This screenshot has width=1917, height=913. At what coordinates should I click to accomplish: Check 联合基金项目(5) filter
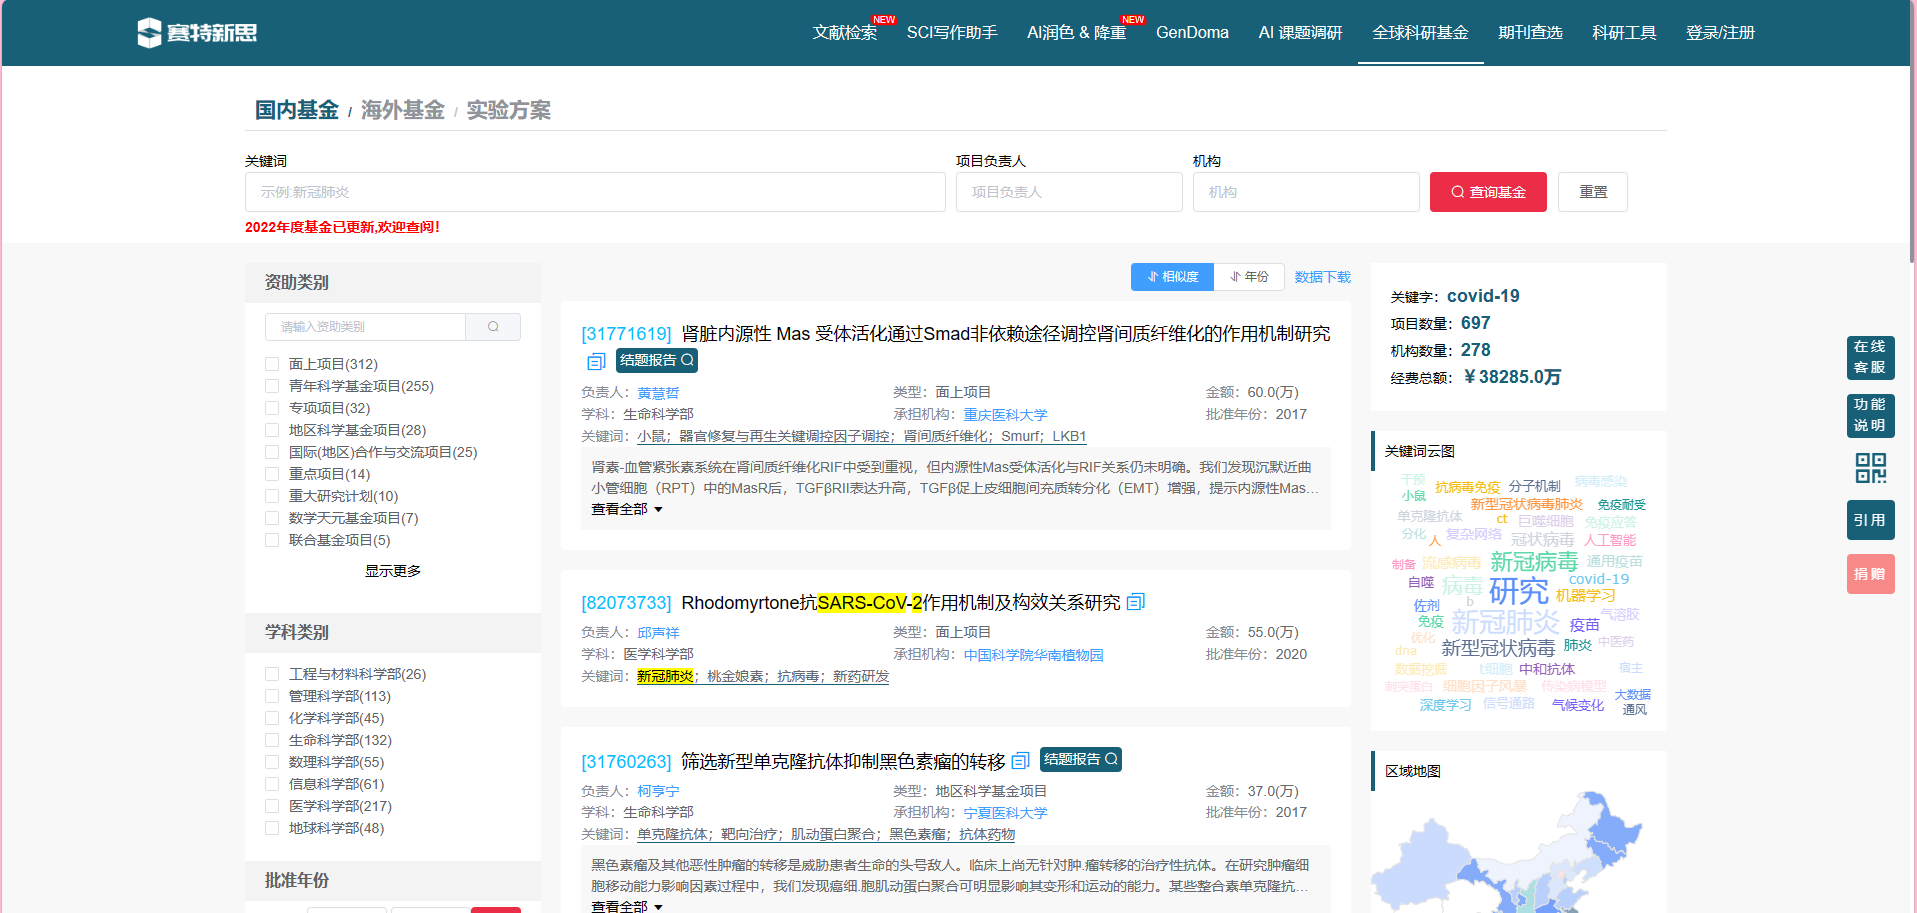point(272,540)
